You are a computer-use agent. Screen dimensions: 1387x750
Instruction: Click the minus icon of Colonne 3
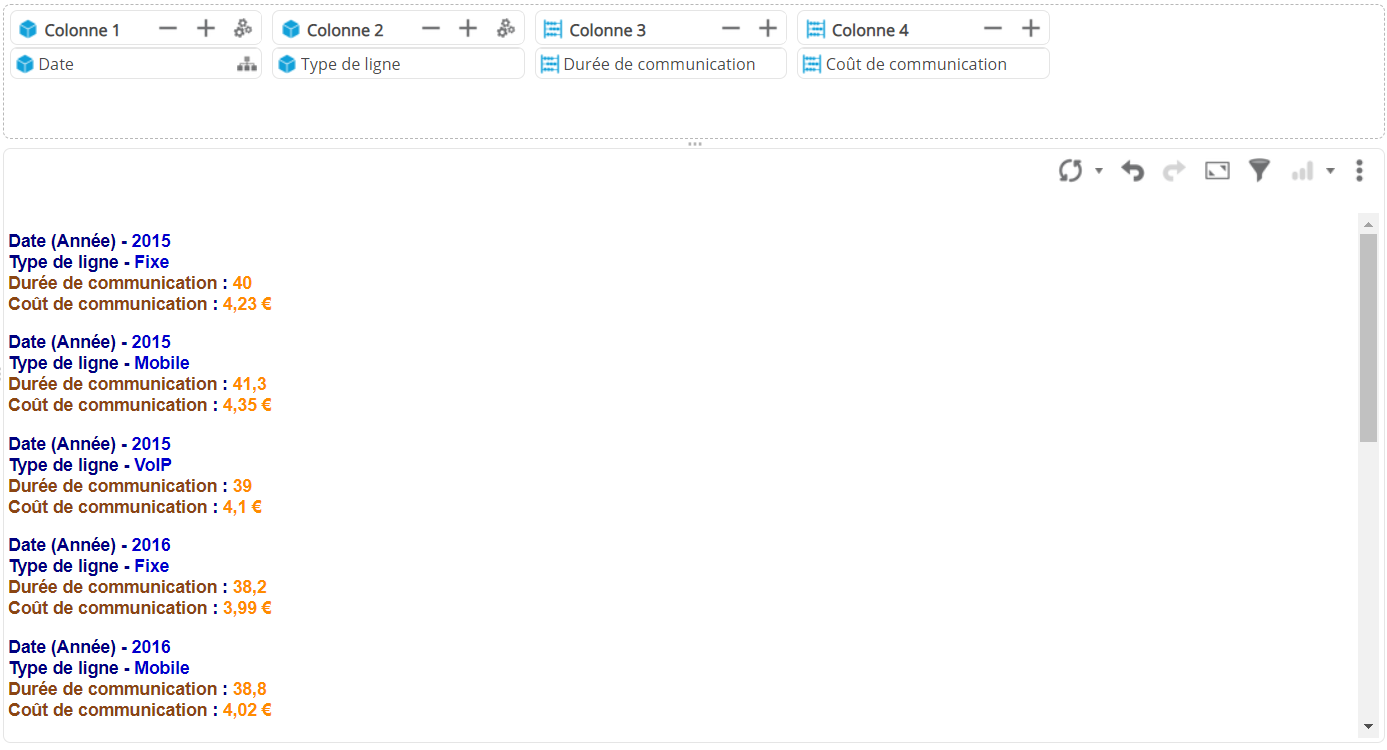(731, 29)
